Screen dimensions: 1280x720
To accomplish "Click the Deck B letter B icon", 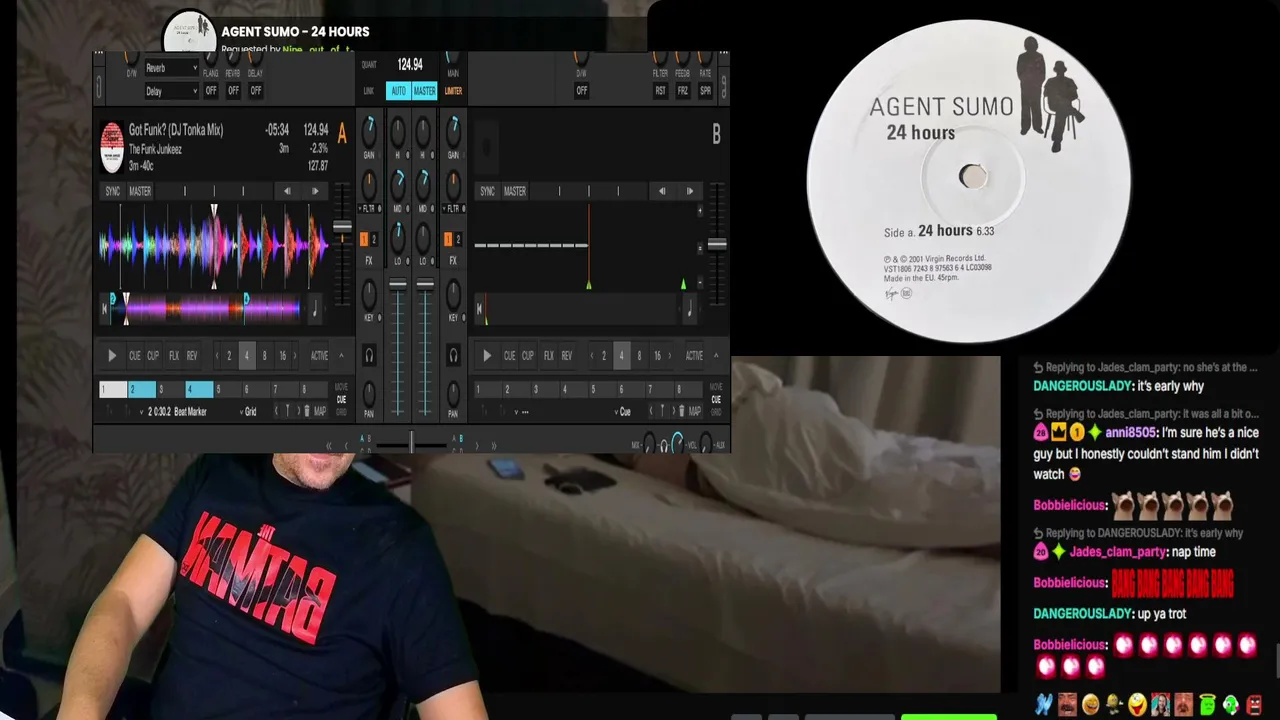I will [716, 134].
